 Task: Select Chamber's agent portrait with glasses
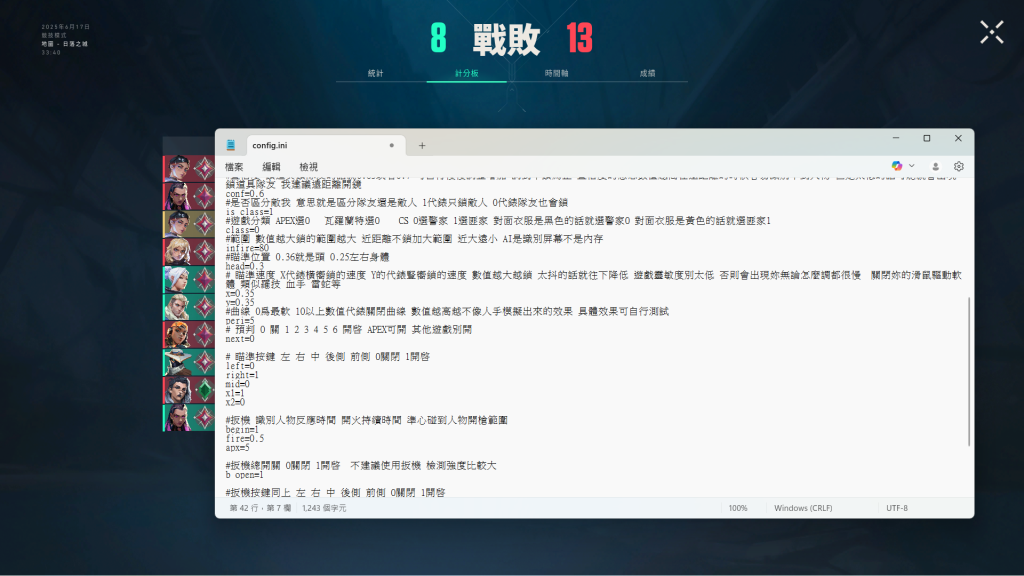click(177, 390)
